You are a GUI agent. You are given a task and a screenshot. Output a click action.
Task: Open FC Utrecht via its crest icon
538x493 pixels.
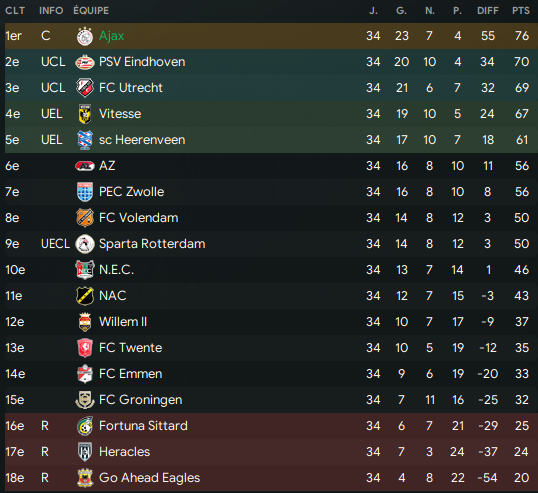point(85,88)
